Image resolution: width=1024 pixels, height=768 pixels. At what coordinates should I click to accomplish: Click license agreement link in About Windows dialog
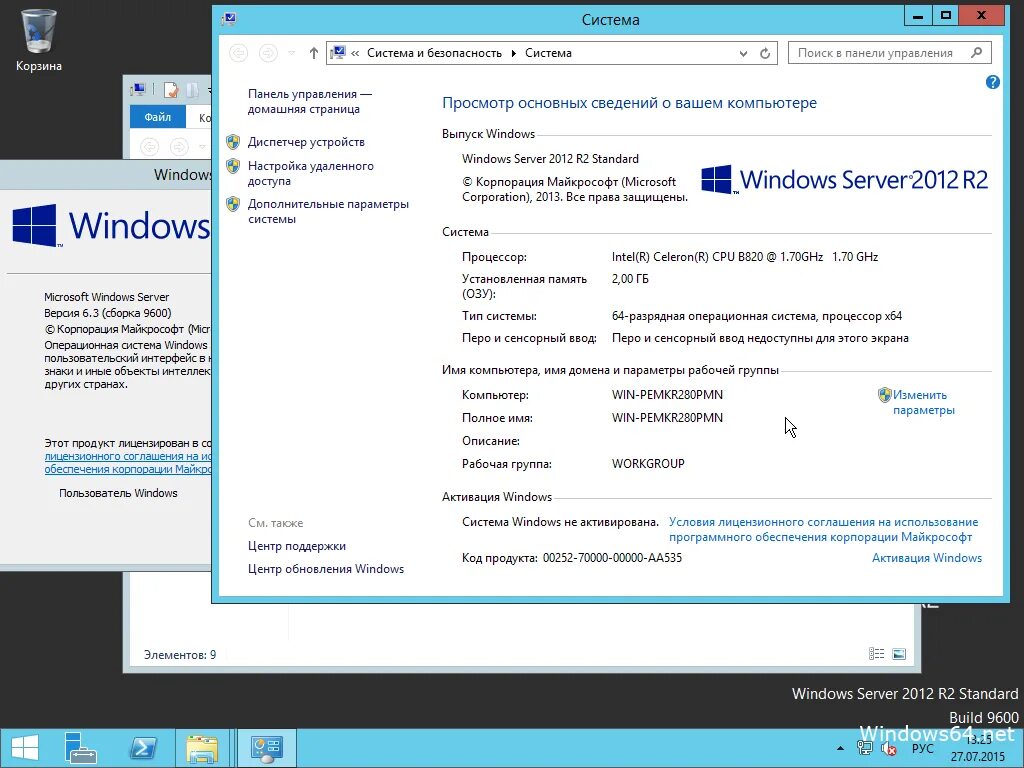(128, 462)
